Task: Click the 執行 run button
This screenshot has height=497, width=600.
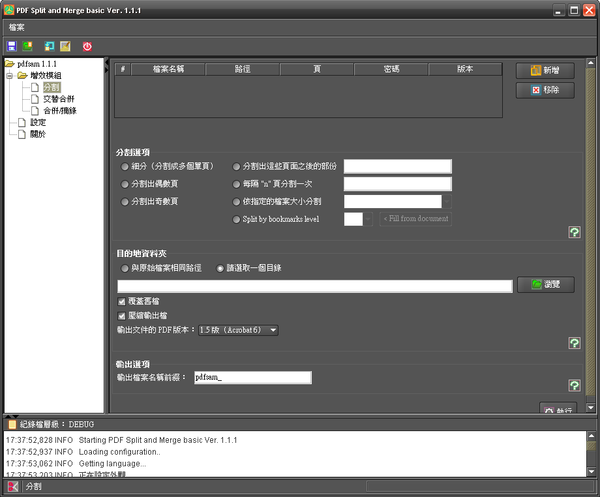Action: 558,407
